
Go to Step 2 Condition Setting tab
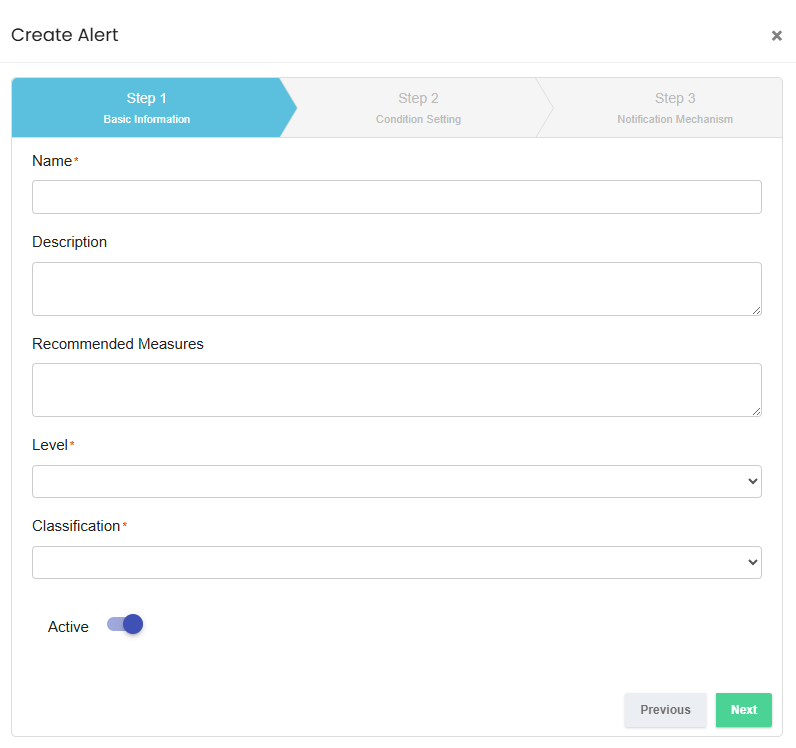(x=418, y=108)
